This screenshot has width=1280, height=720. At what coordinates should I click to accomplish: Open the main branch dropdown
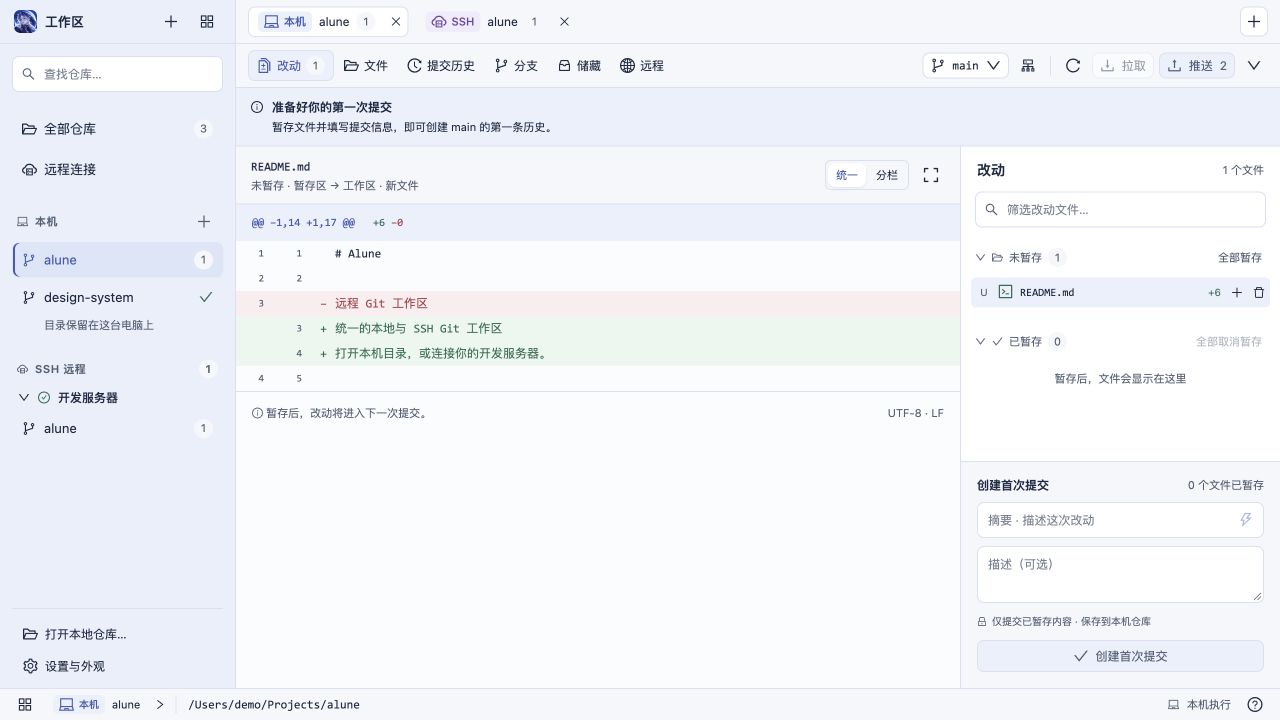(965, 66)
